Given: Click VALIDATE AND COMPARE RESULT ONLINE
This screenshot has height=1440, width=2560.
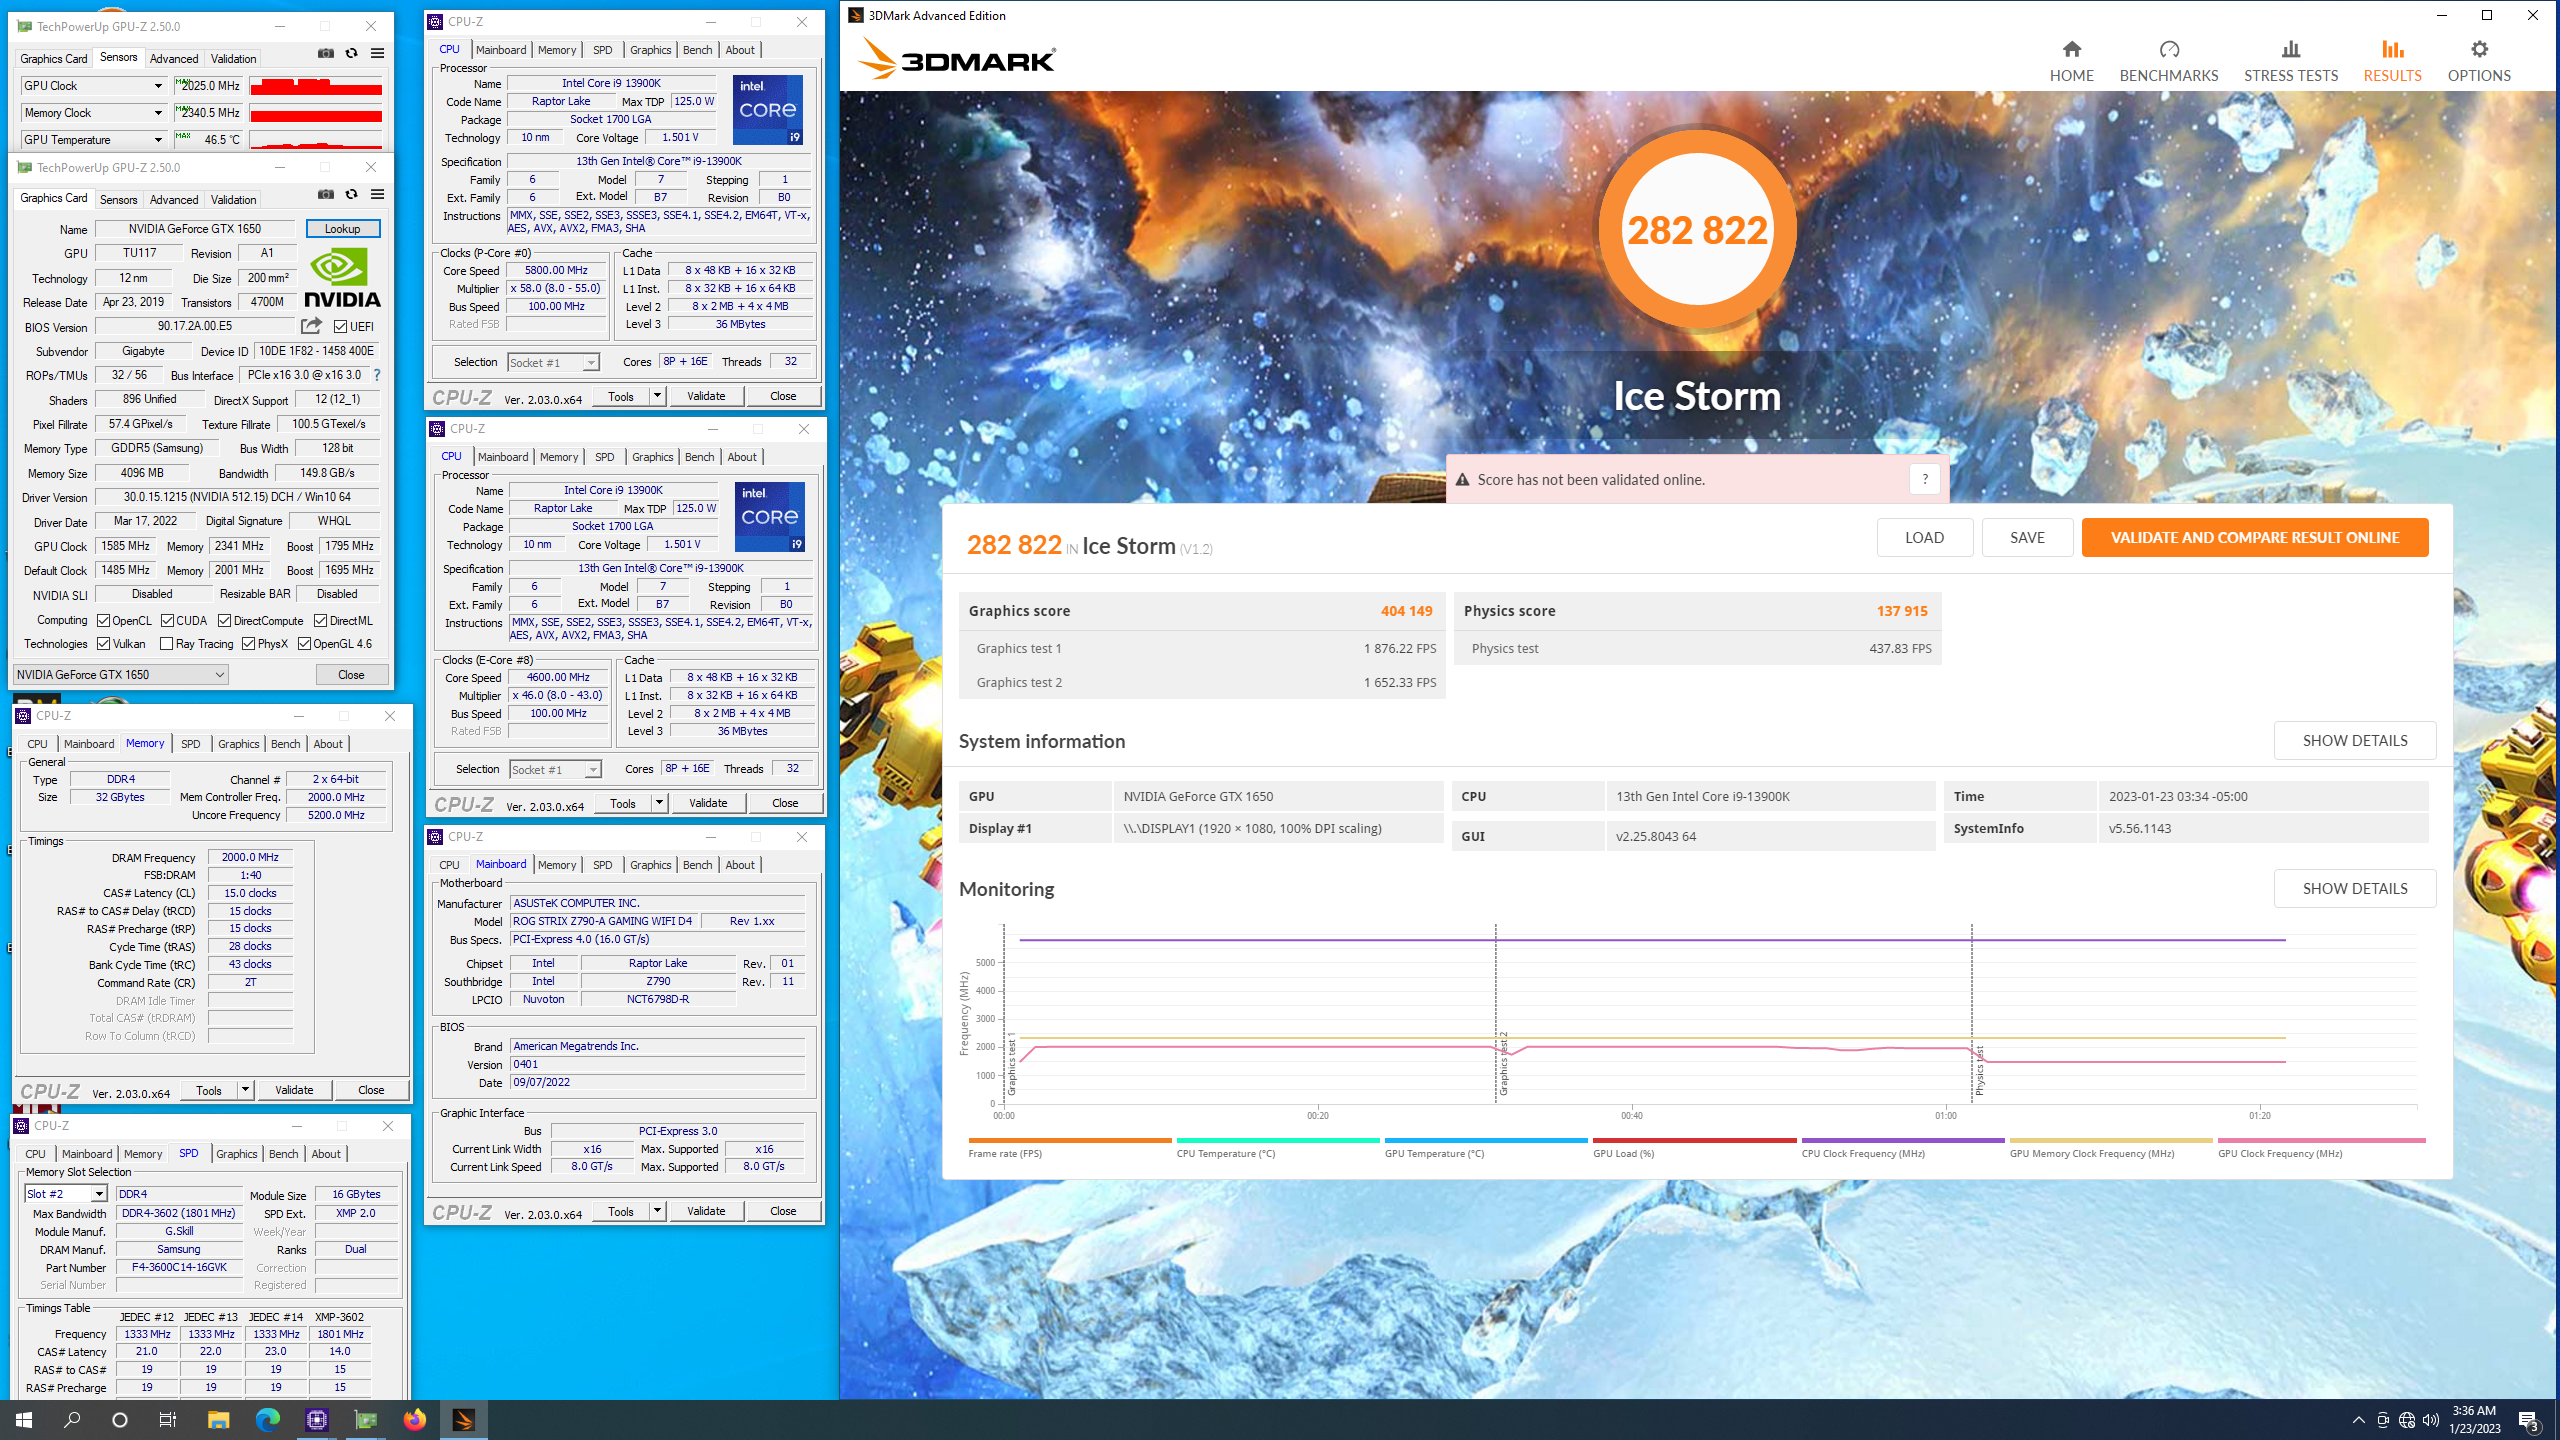Looking at the screenshot, I should point(2255,537).
